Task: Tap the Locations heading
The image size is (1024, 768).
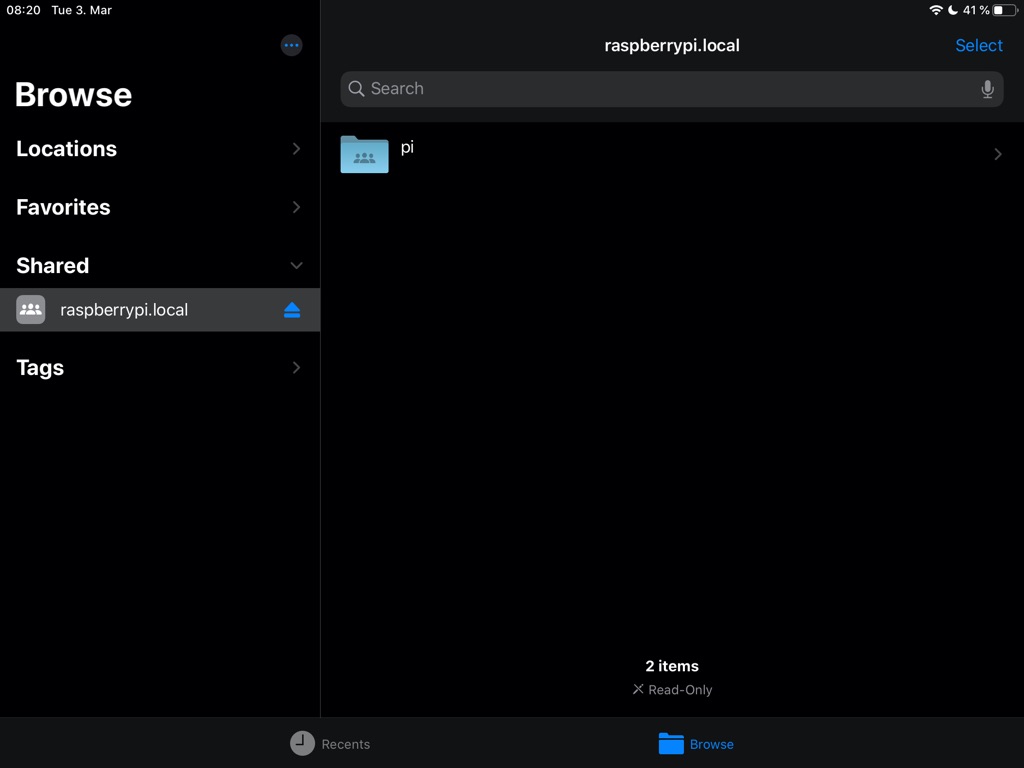Action: point(67,149)
